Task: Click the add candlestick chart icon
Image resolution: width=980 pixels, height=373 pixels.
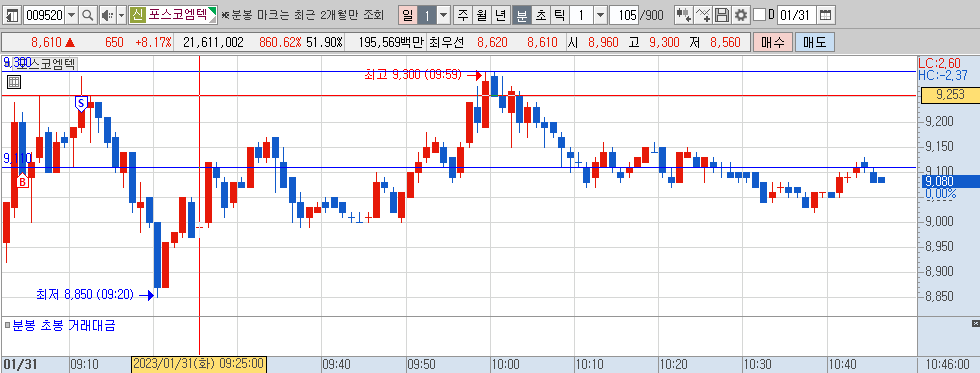Action: pyautogui.click(x=684, y=14)
